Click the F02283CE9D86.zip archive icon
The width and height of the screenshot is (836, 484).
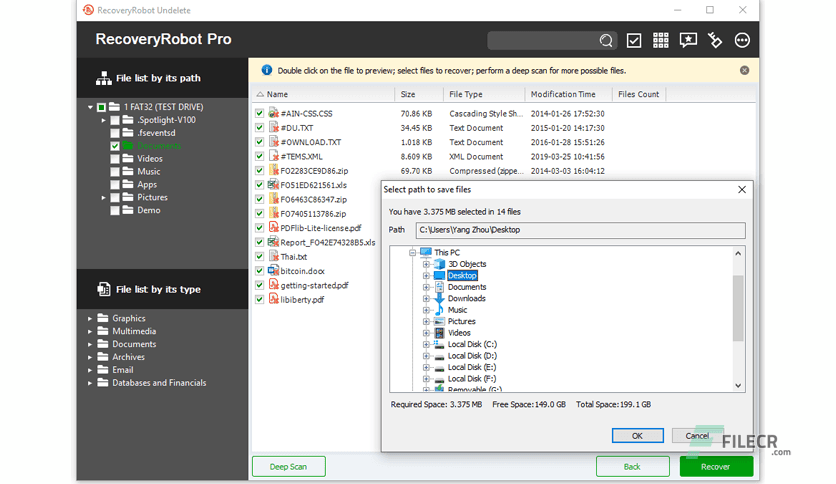click(x=274, y=171)
